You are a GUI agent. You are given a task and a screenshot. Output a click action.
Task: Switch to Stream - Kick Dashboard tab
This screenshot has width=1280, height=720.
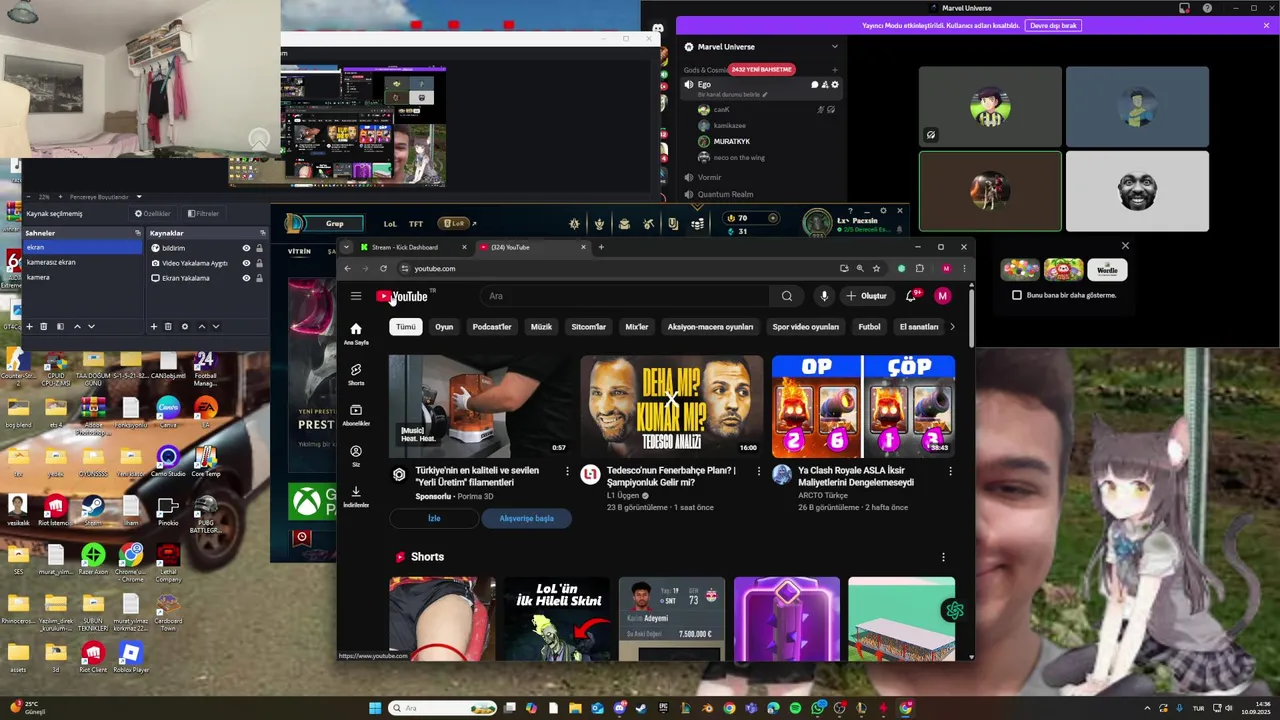coord(414,247)
